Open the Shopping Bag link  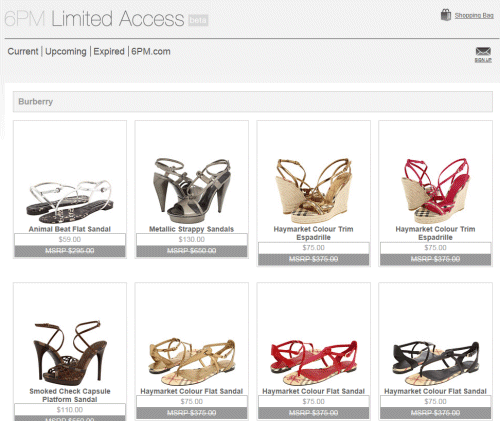click(x=474, y=15)
